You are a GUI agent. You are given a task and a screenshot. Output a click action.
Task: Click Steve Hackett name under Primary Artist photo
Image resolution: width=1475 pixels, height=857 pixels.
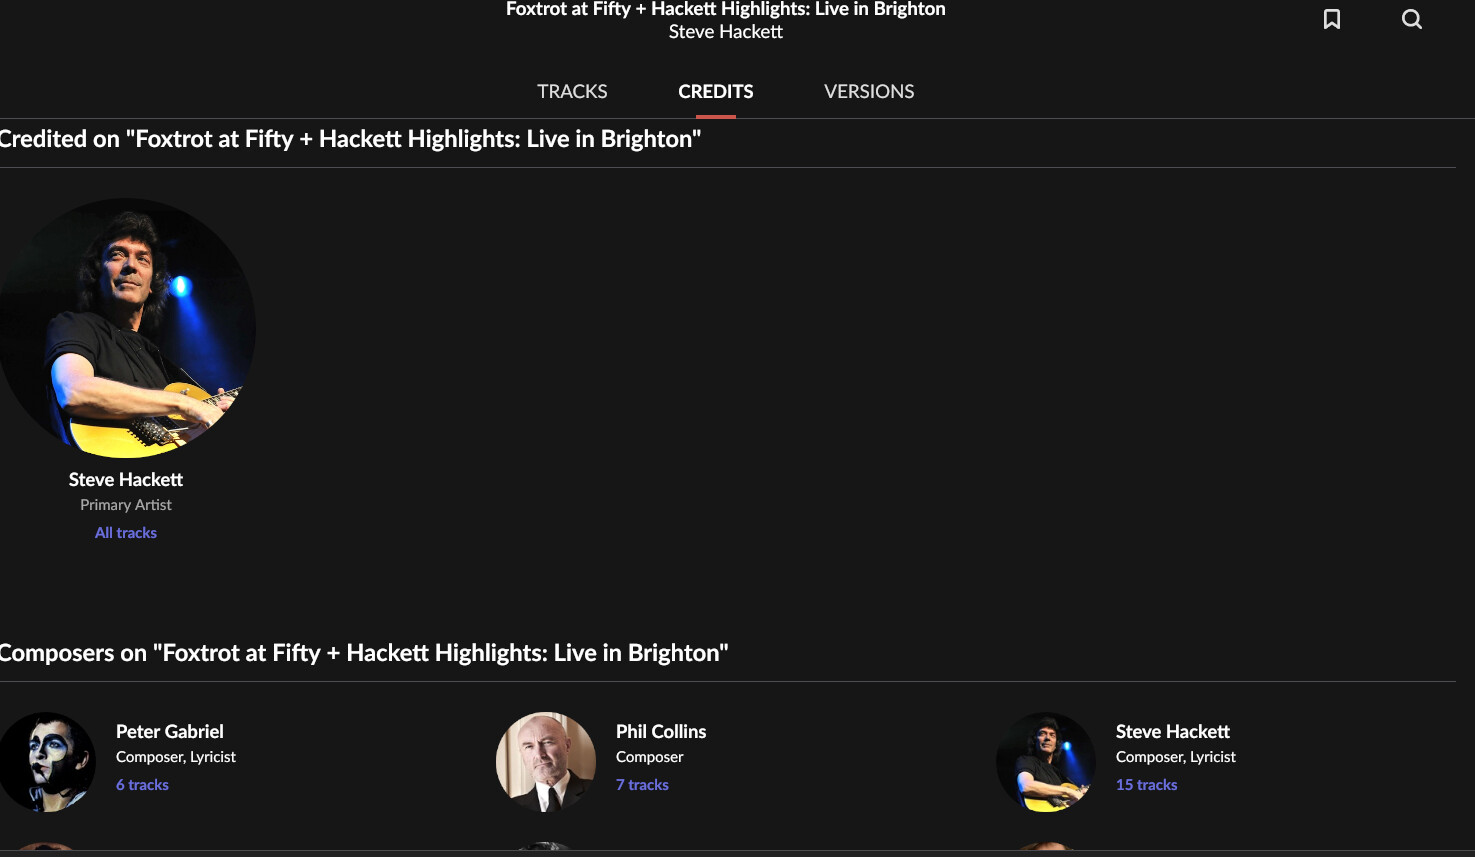pyautogui.click(x=126, y=480)
